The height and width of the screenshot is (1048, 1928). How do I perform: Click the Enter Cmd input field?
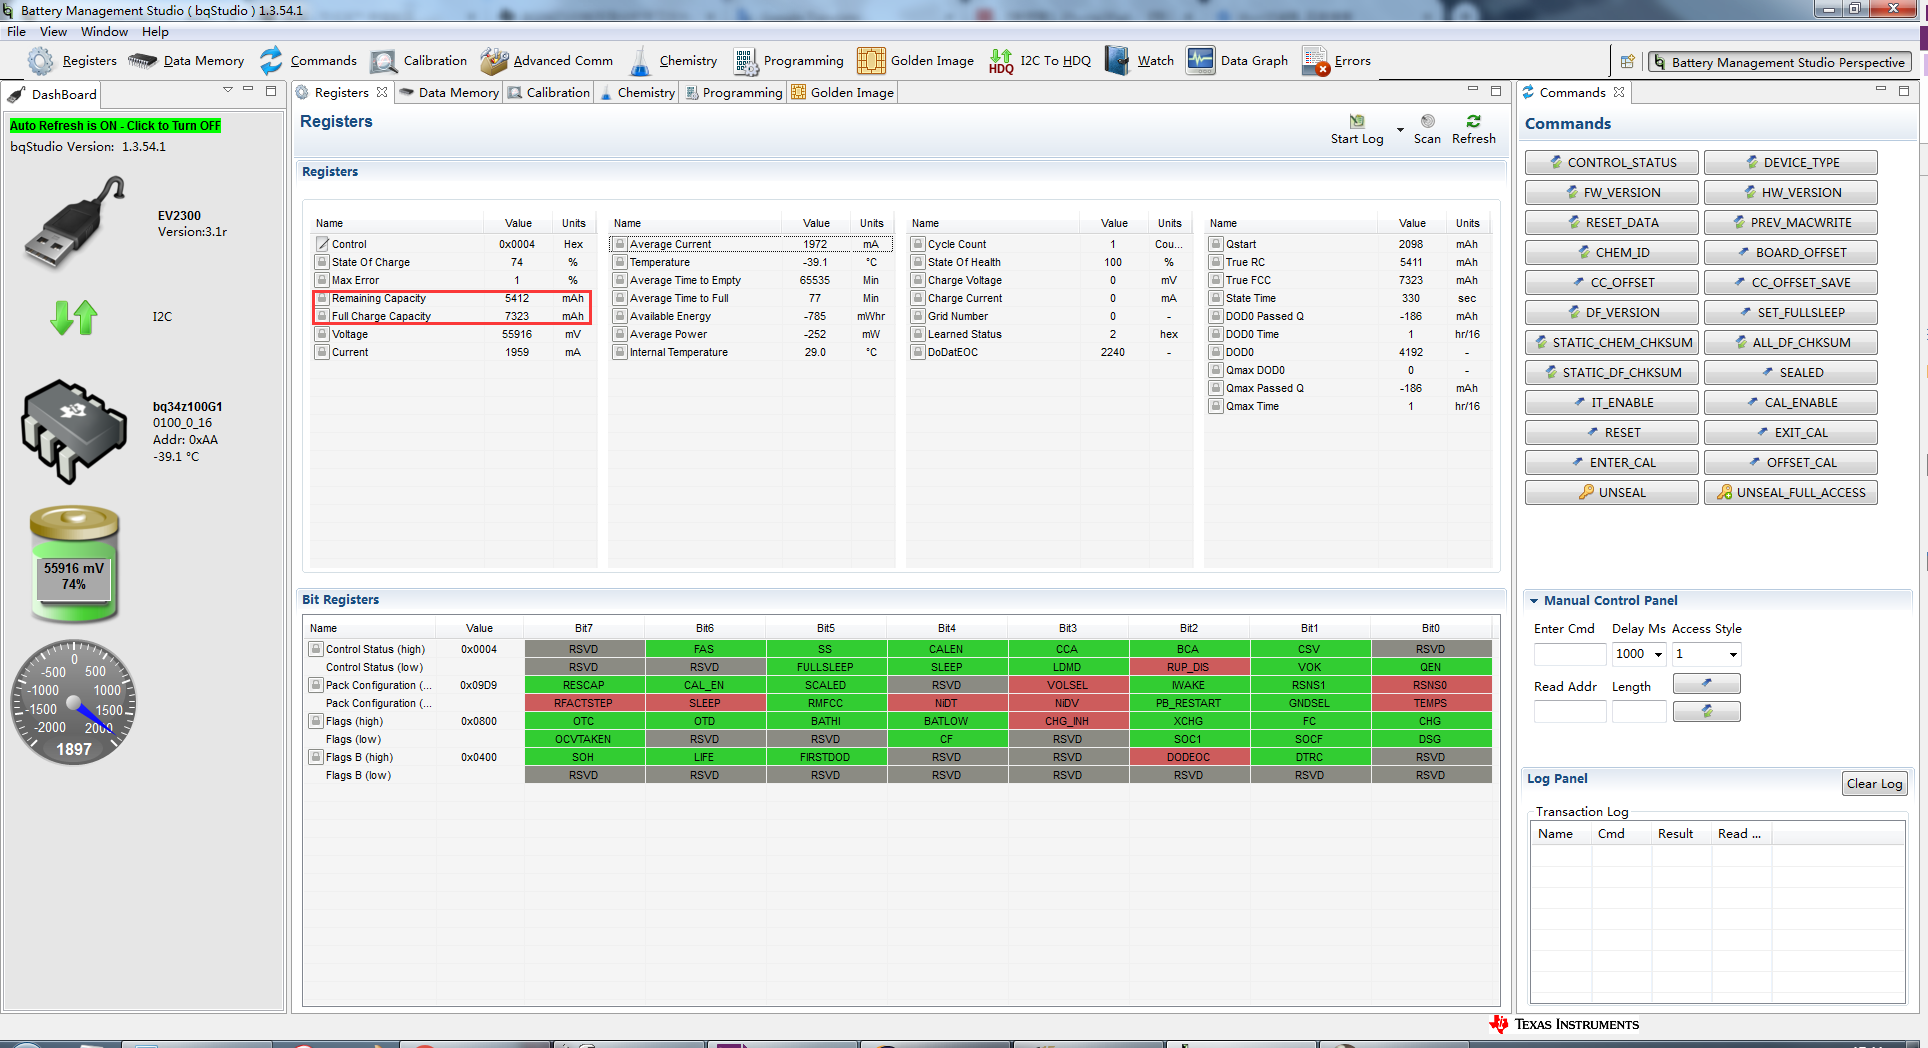coord(1569,655)
